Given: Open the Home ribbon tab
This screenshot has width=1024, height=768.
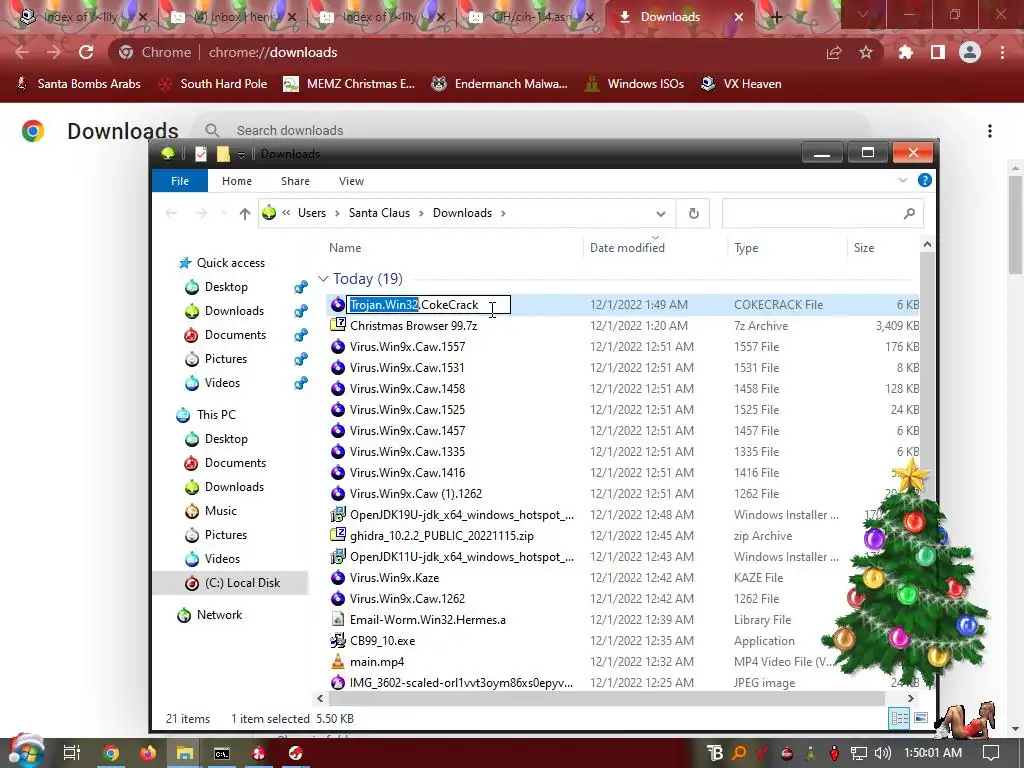Looking at the screenshot, I should [236, 181].
